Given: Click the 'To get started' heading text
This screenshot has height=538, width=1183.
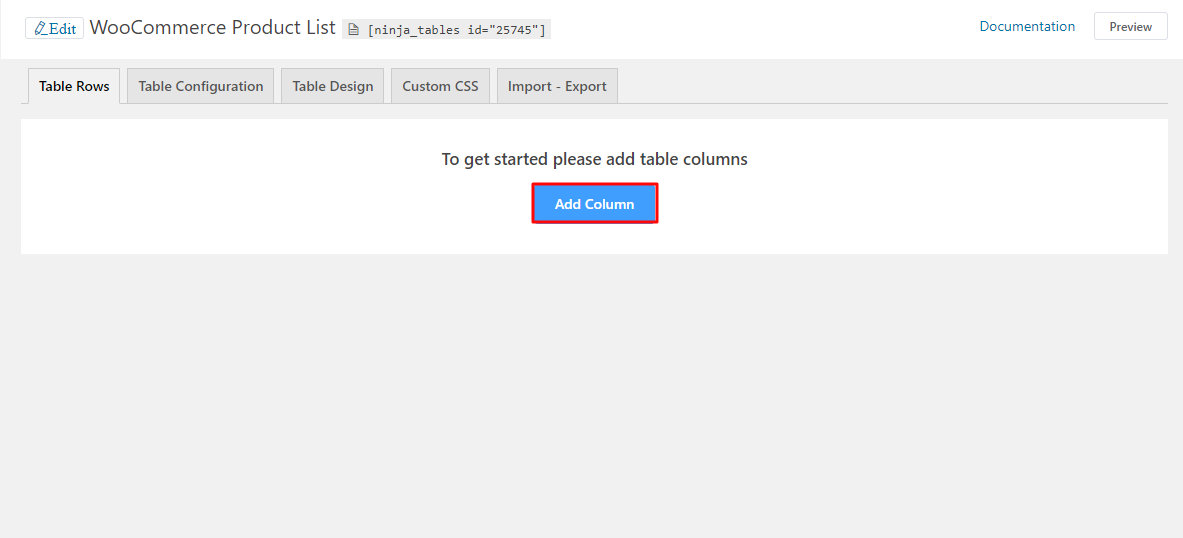Looking at the screenshot, I should [594, 159].
